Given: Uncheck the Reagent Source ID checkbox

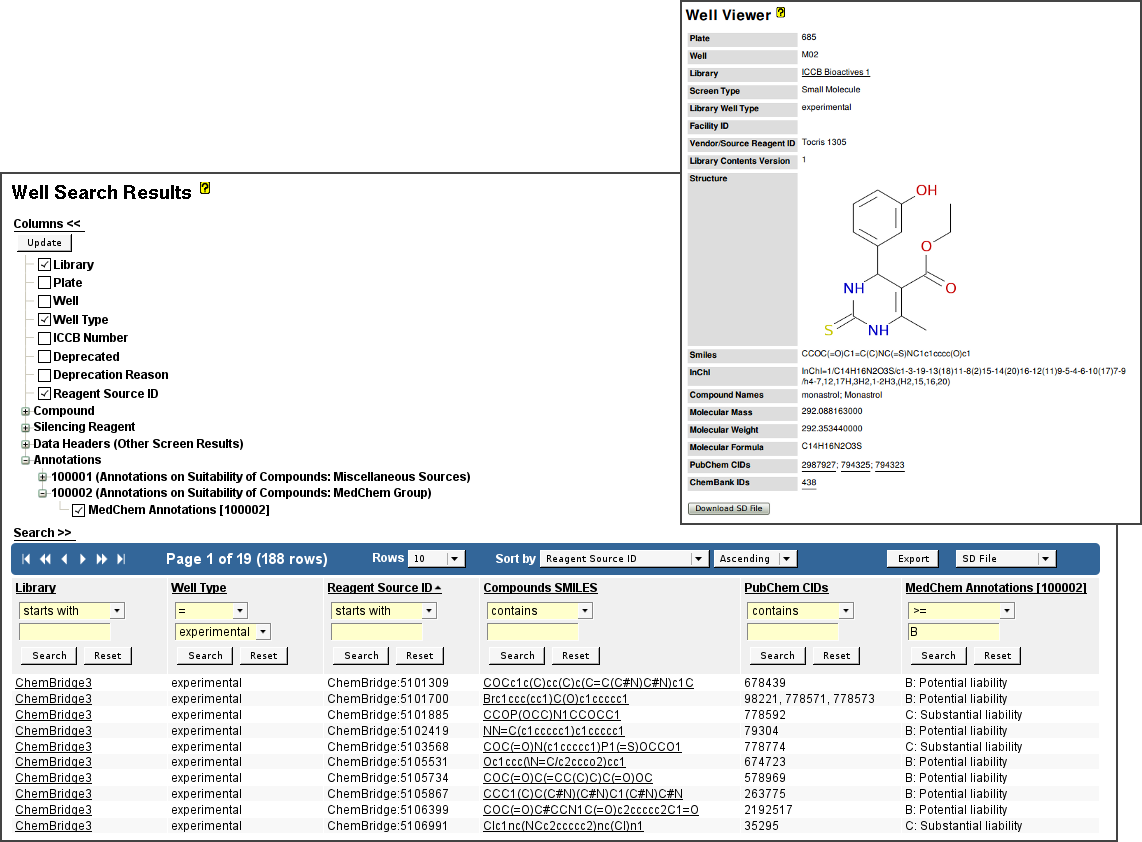Looking at the screenshot, I should (44, 393).
